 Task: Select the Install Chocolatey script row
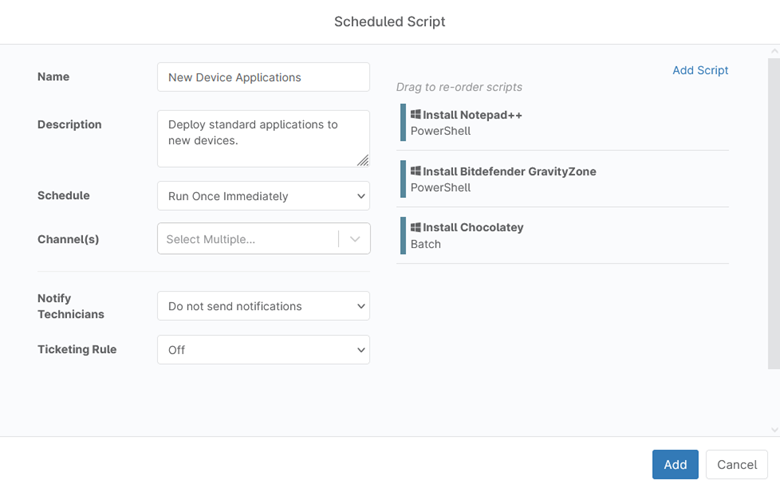click(x=565, y=235)
